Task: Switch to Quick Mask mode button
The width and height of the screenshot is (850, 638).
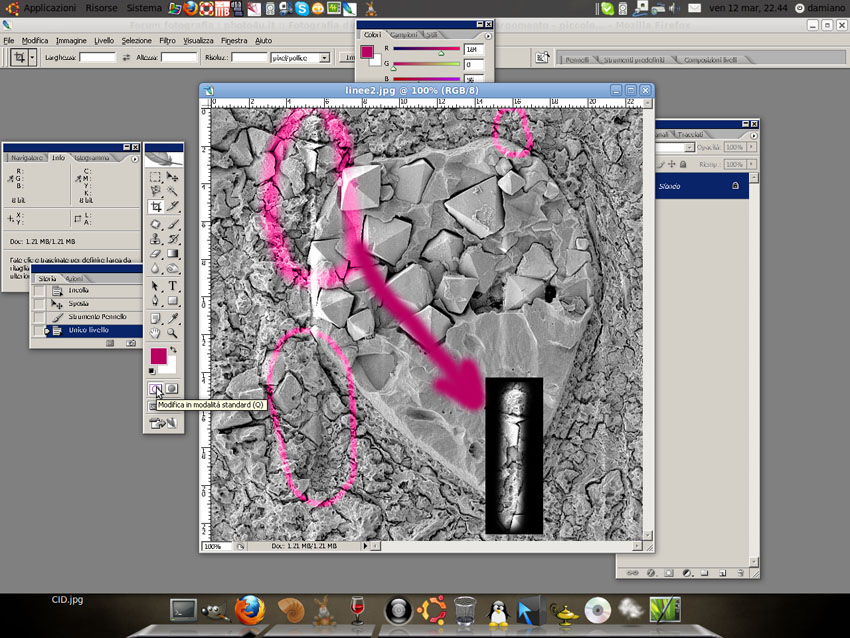Action: click(172, 389)
